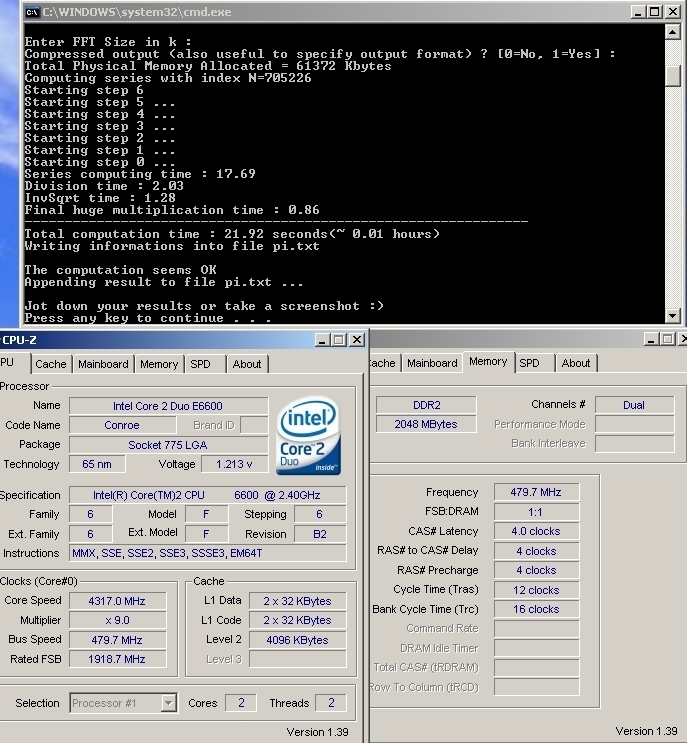
Task: Click the Core Speed value 4317.0 MHz
Action: 118,601
